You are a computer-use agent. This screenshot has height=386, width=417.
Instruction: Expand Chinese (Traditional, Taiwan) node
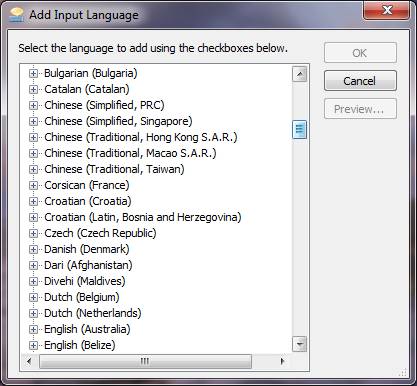click(x=33, y=169)
